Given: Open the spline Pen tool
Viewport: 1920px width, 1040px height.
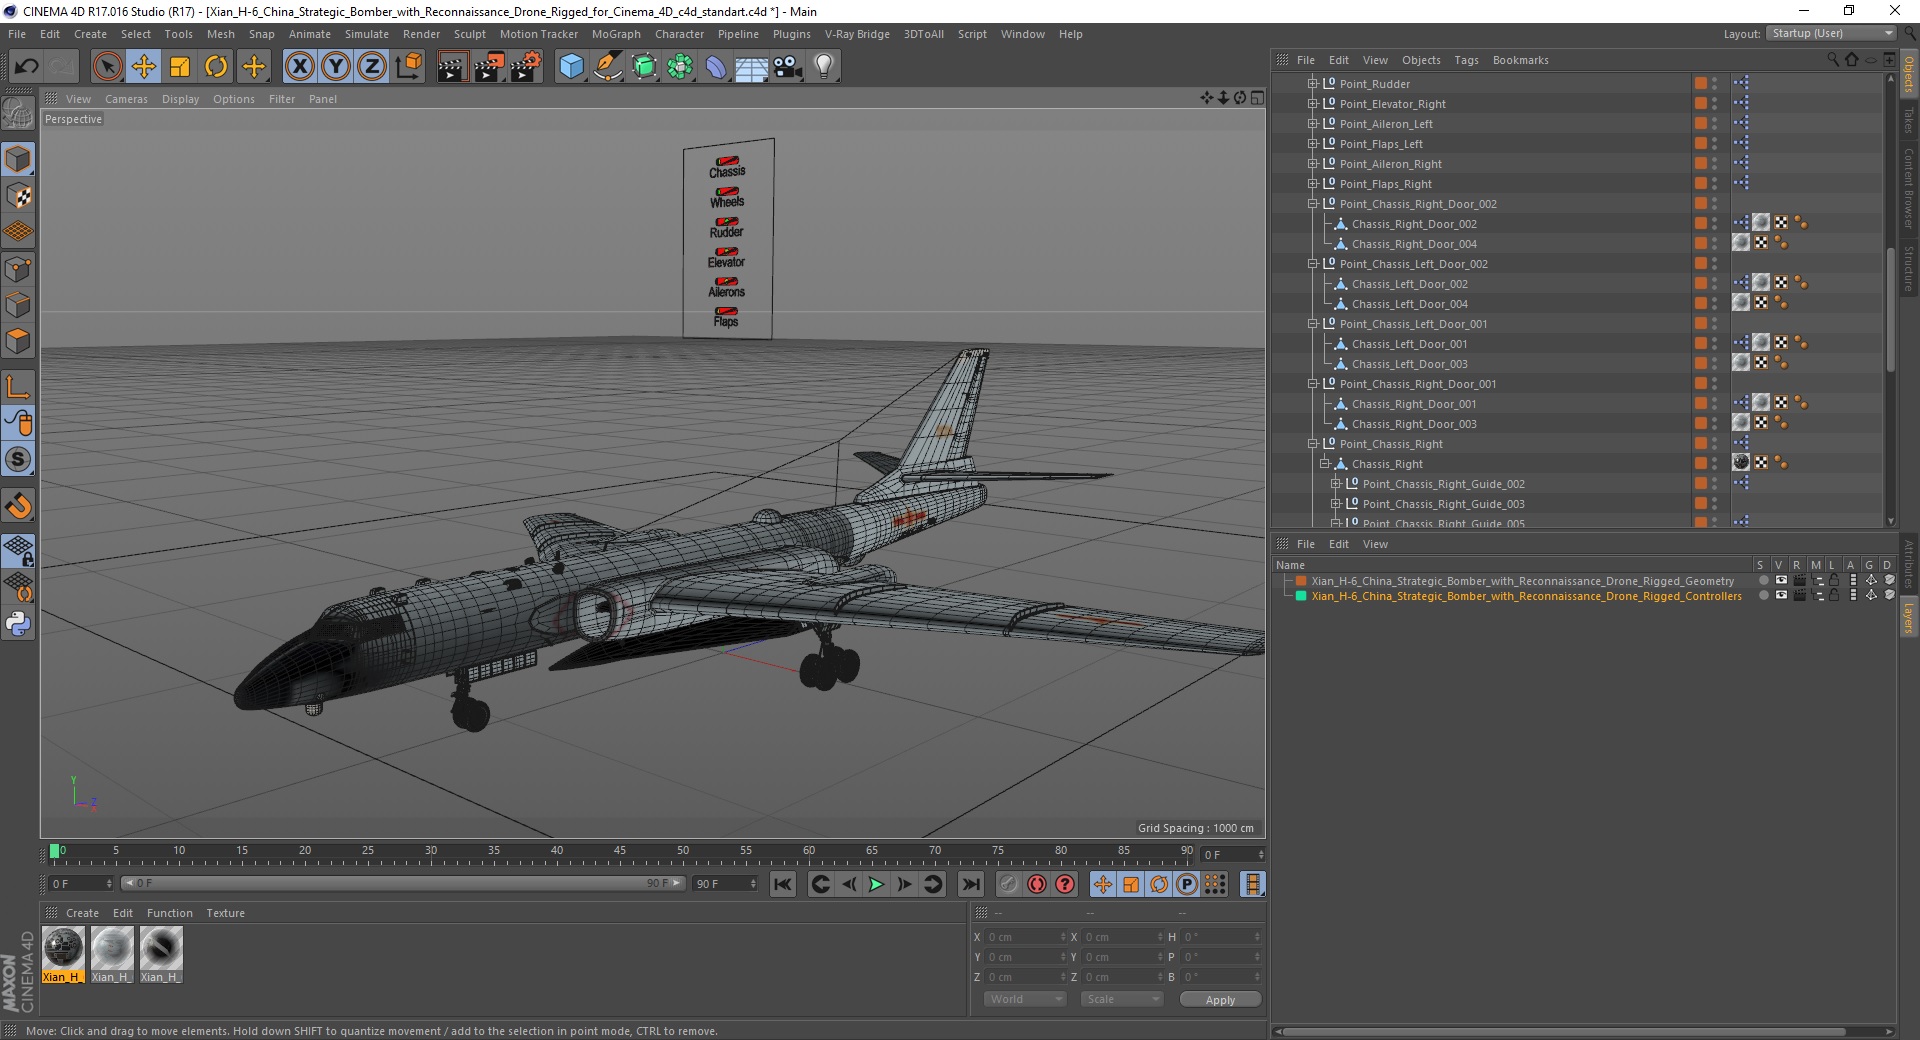Looking at the screenshot, I should (x=608, y=67).
